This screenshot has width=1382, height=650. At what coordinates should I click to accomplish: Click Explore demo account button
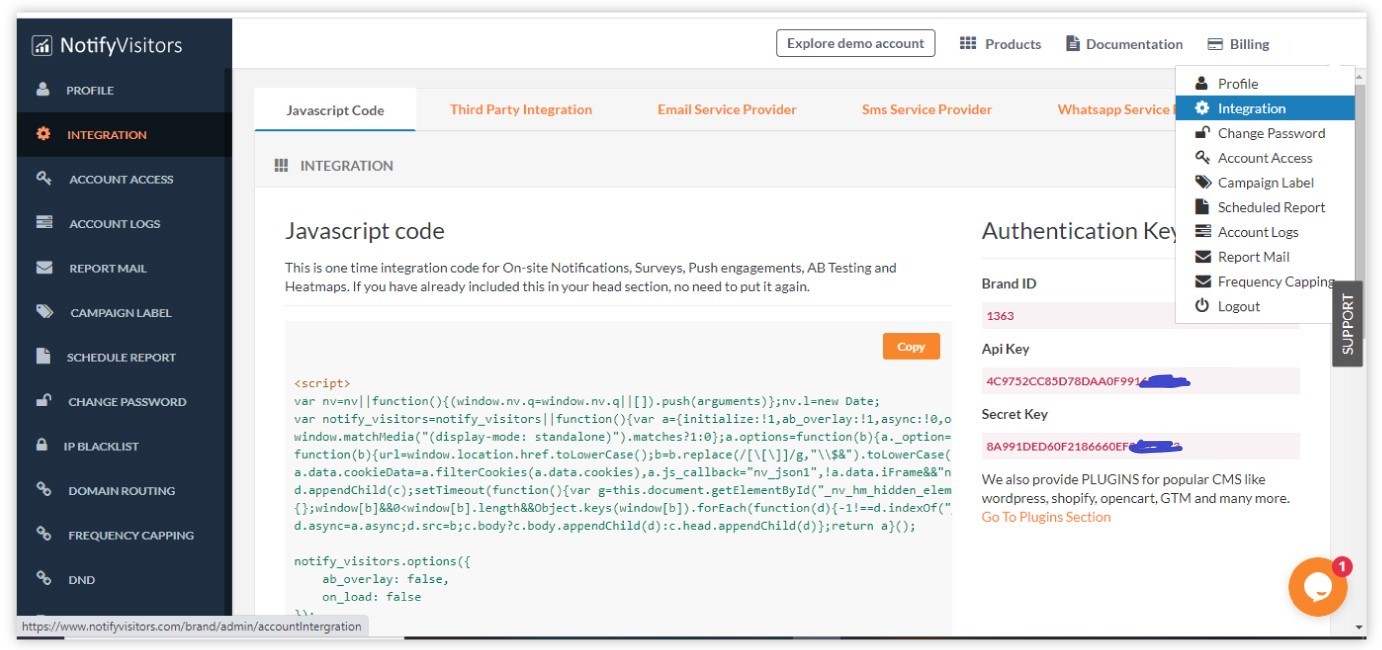pyautogui.click(x=855, y=43)
